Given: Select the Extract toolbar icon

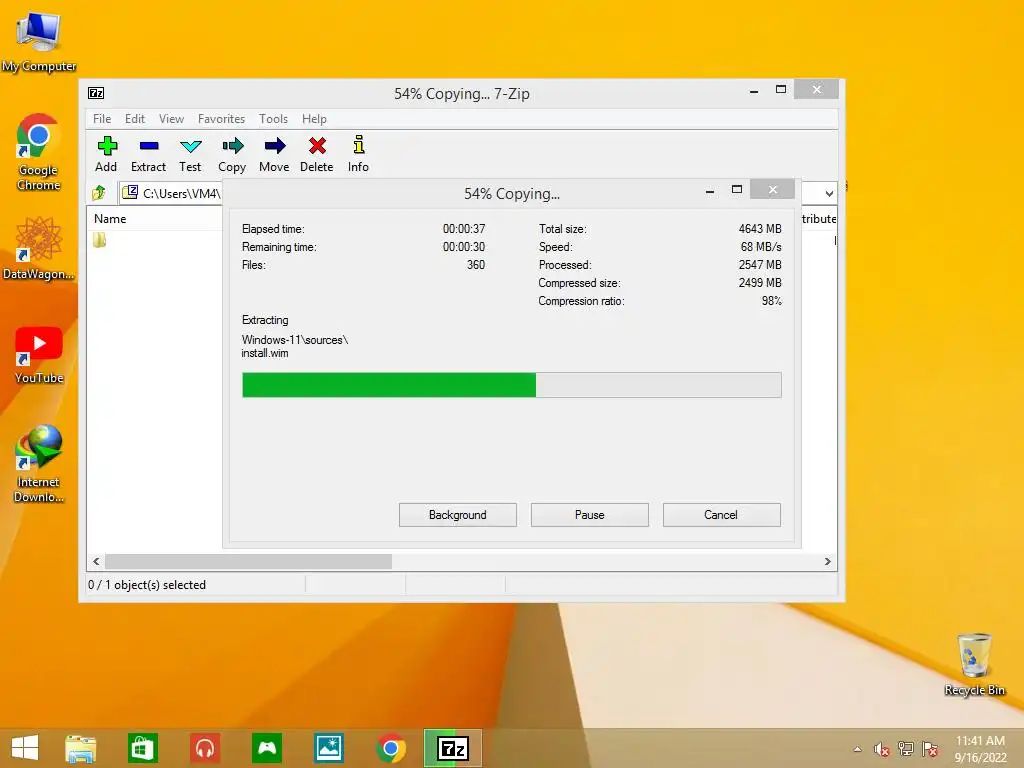Looking at the screenshot, I should pos(149,146).
